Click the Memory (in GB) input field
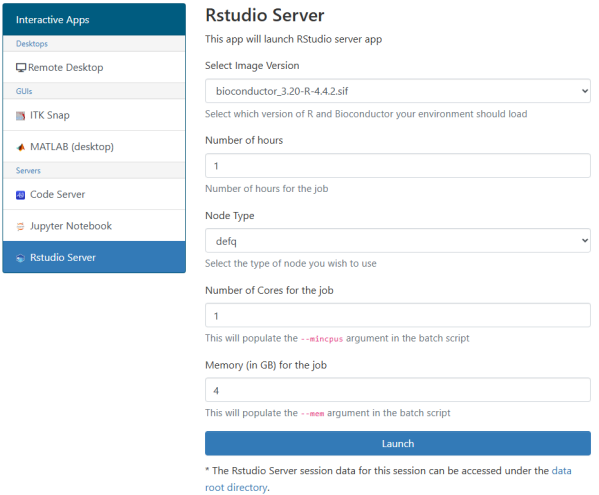Viewport: 599px width, 495px height. [x=398, y=390]
